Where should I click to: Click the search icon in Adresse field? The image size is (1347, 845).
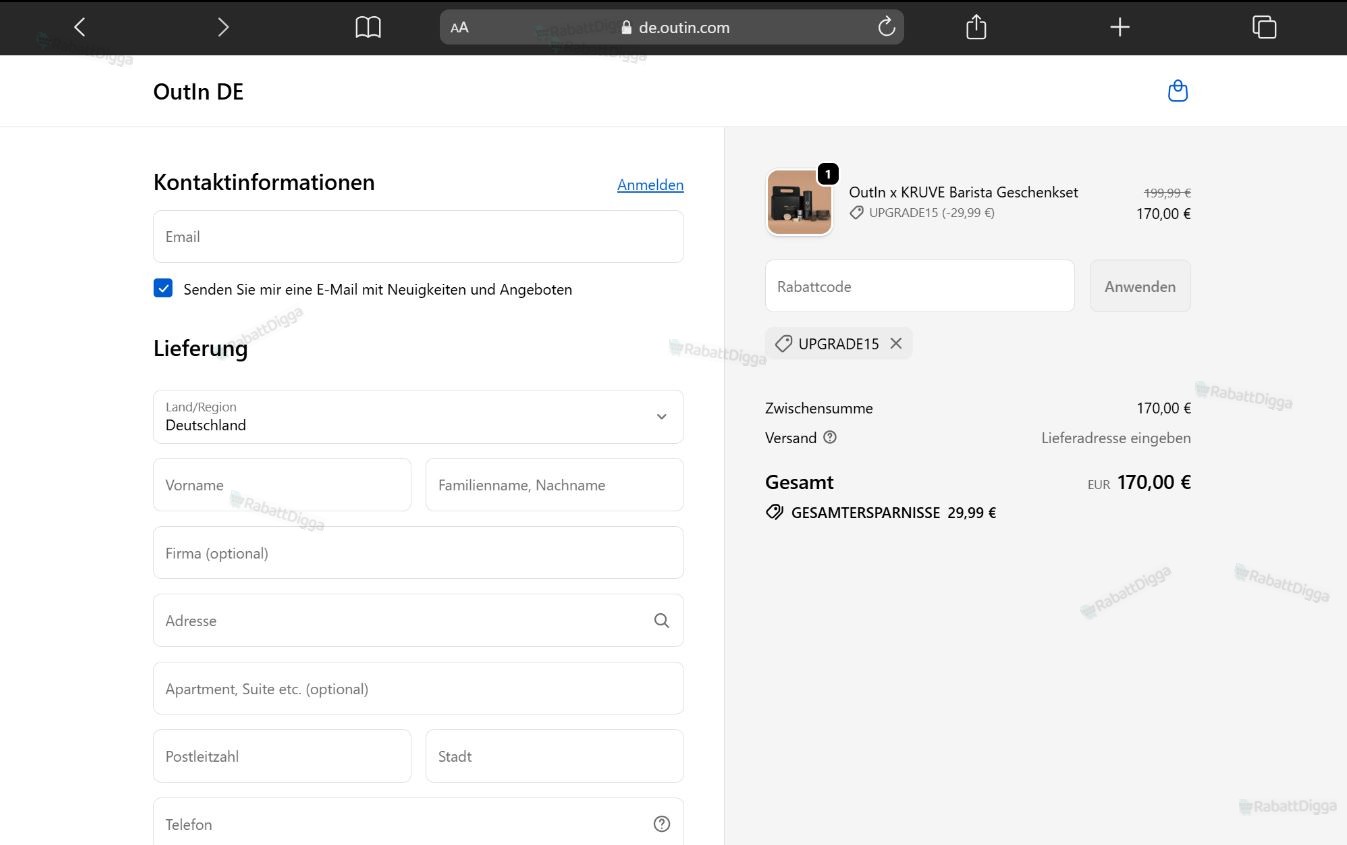(x=661, y=620)
